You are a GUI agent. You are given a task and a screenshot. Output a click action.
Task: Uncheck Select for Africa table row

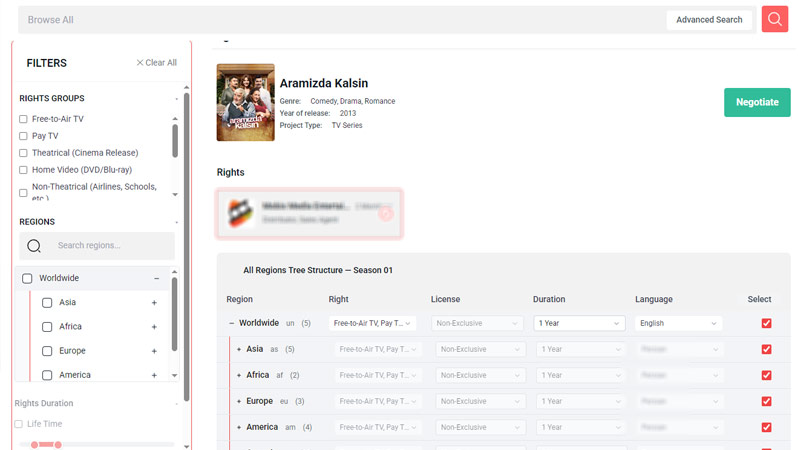tap(766, 375)
